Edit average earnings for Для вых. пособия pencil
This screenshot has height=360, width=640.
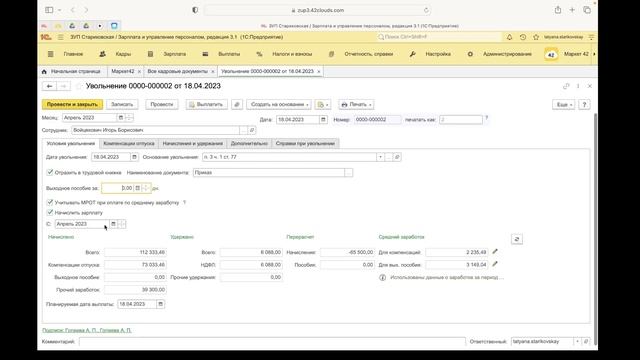coord(495,264)
